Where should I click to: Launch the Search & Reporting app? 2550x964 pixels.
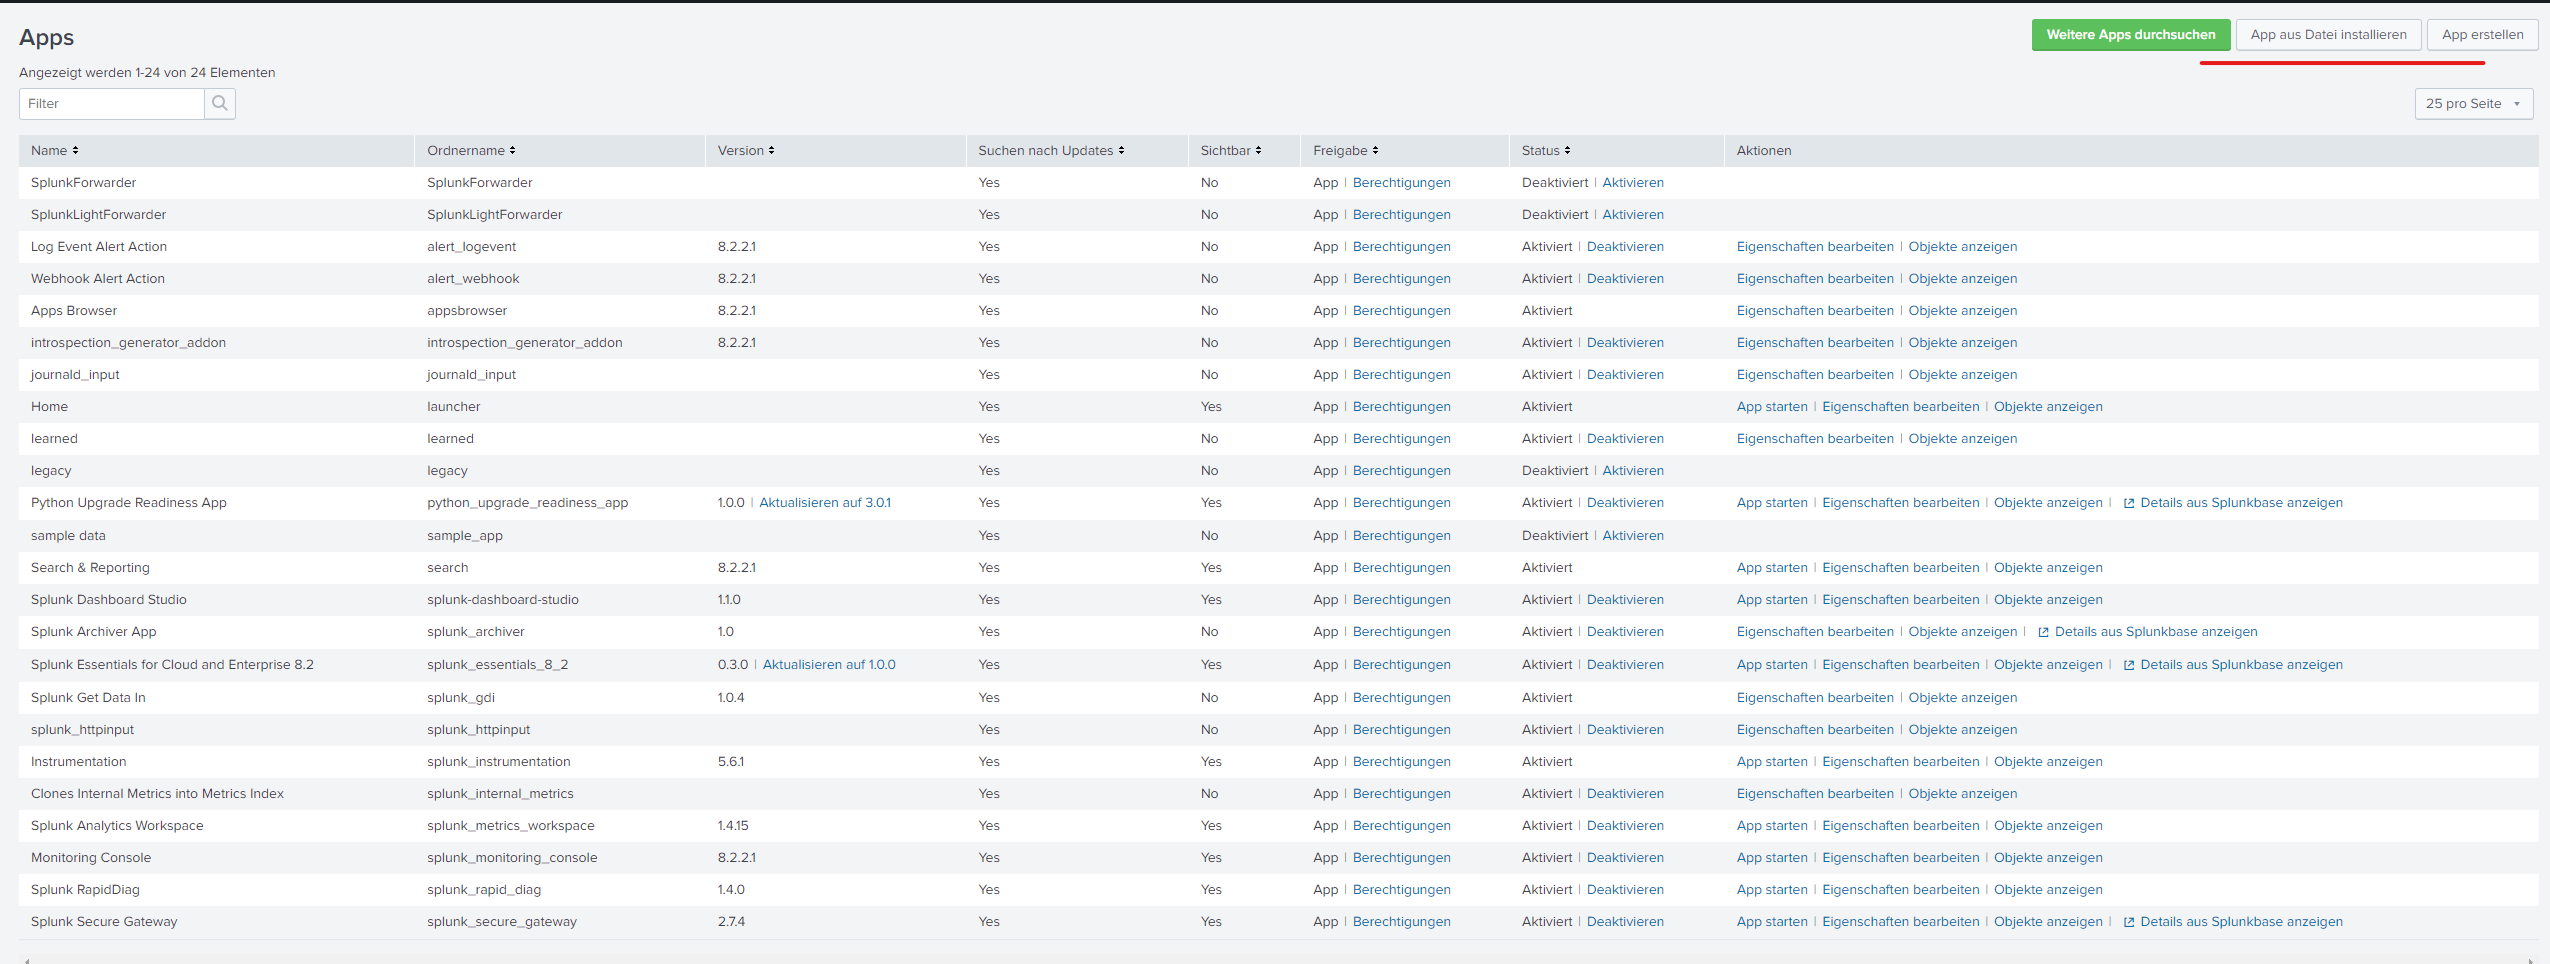tap(1771, 568)
